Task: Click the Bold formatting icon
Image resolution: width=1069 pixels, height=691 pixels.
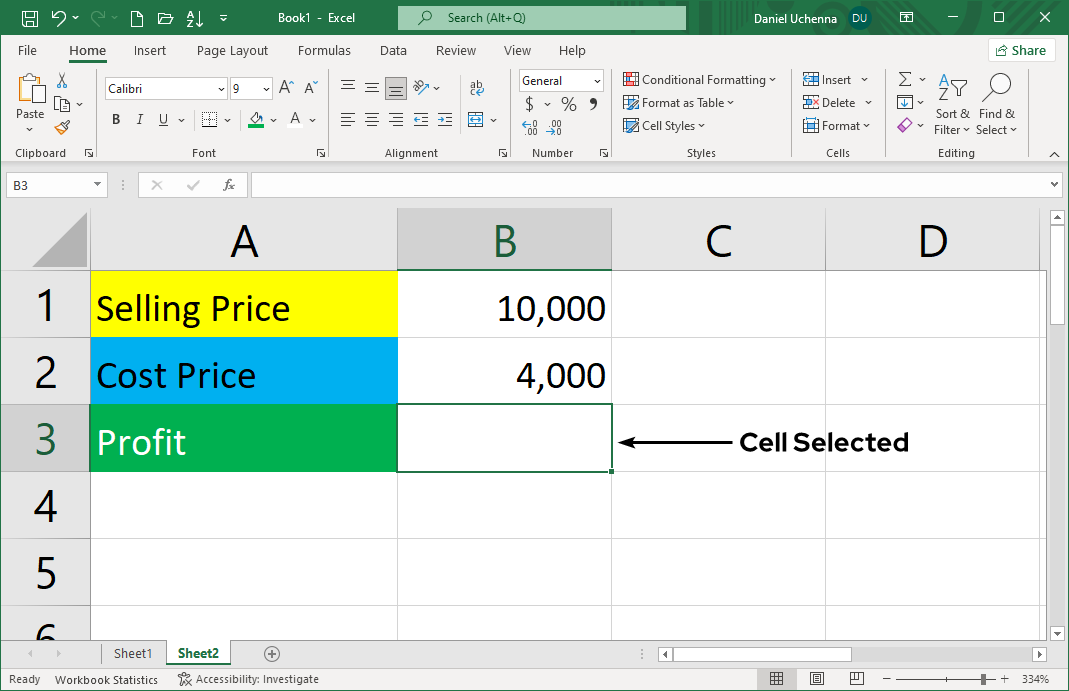Action: (x=115, y=119)
